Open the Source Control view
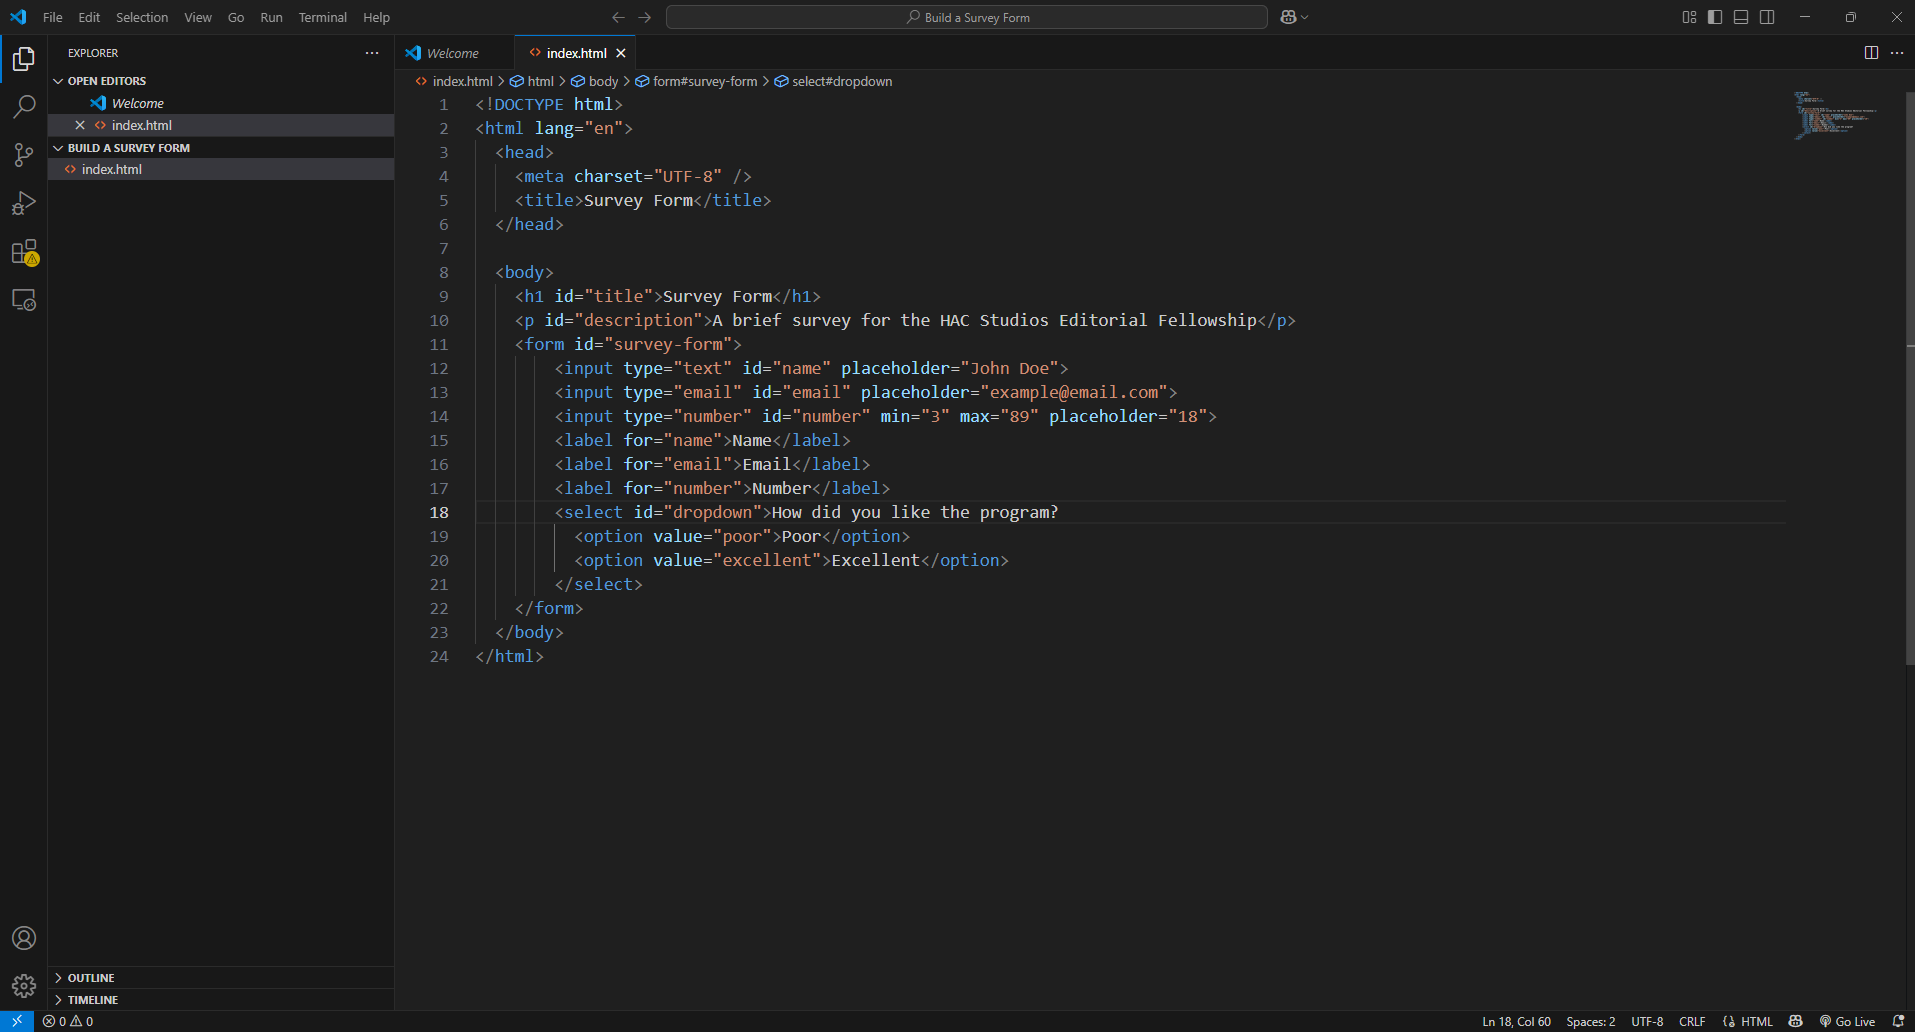 tap(24, 155)
